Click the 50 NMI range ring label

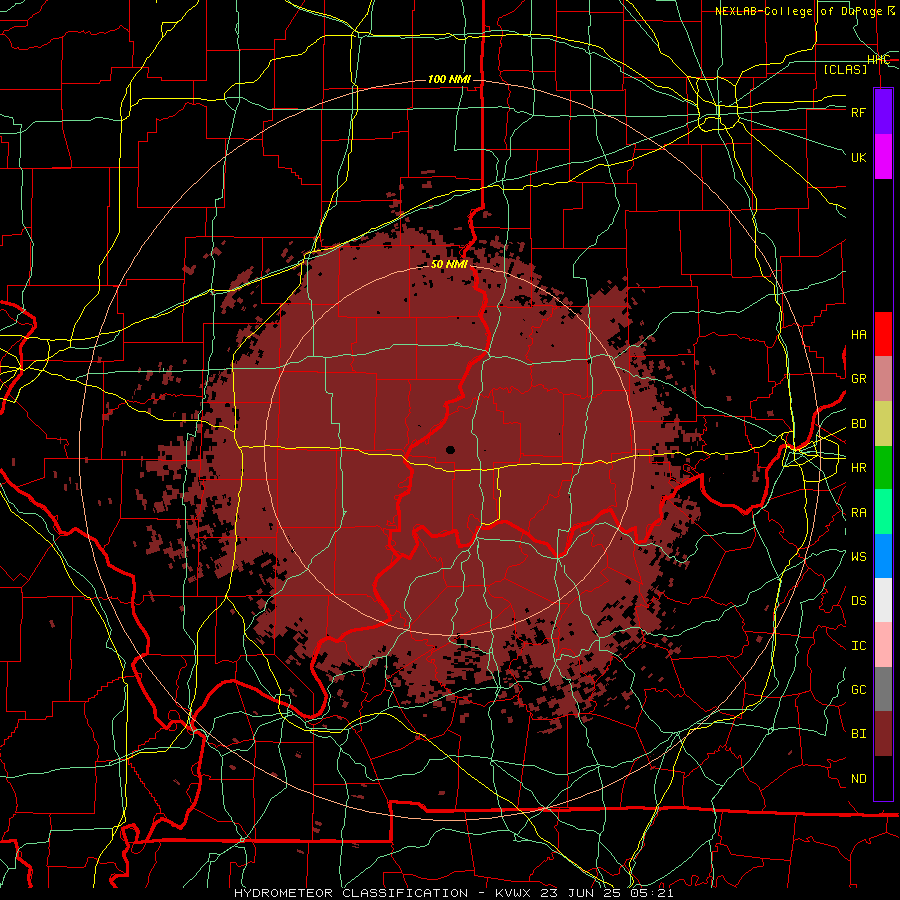click(x=449, y=264)
